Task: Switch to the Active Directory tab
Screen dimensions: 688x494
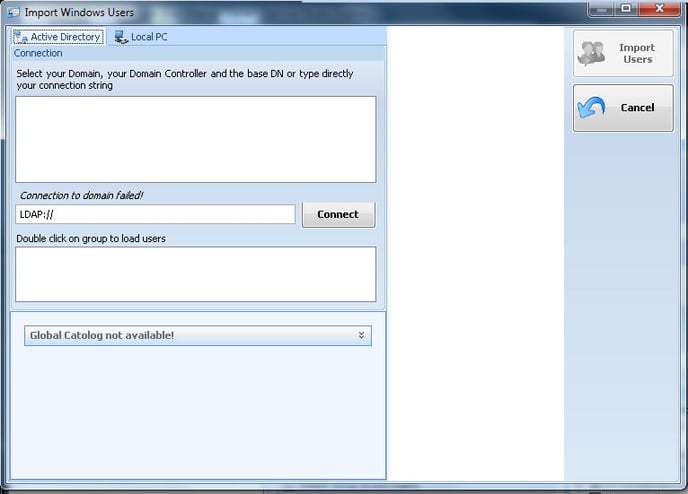Action: click(58, 37)
